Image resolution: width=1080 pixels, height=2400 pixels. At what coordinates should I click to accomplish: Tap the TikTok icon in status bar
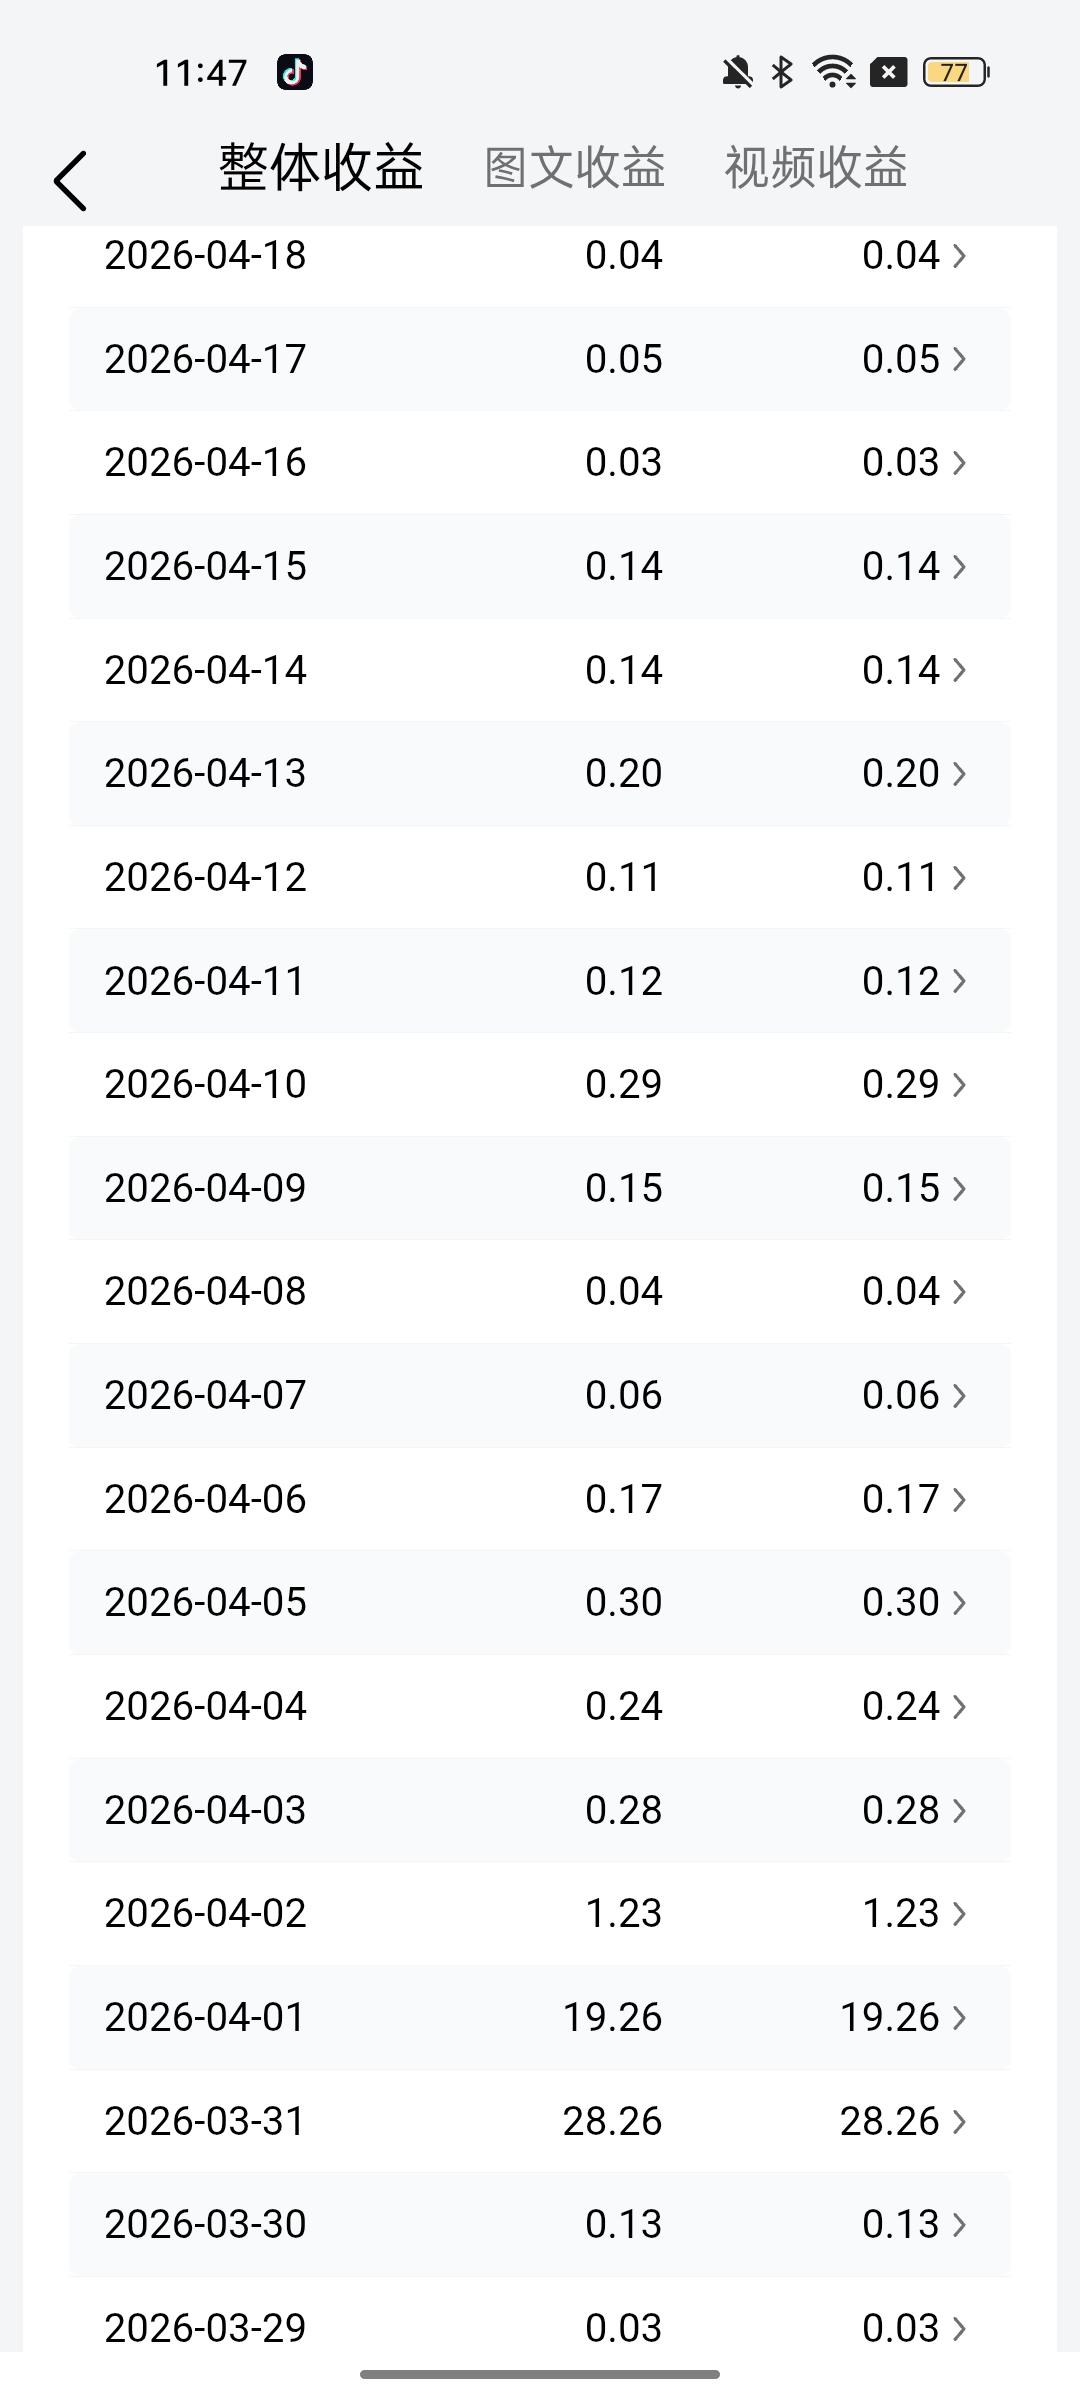[295, 72]
